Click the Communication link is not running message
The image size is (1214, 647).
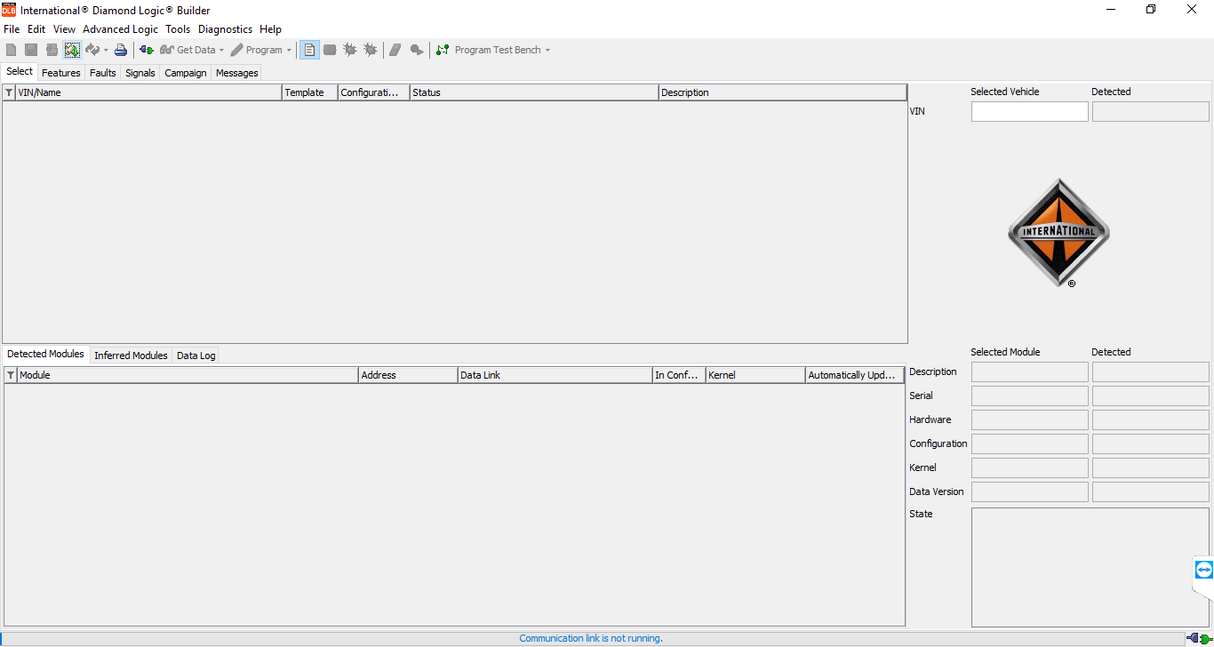pos(591,637)
